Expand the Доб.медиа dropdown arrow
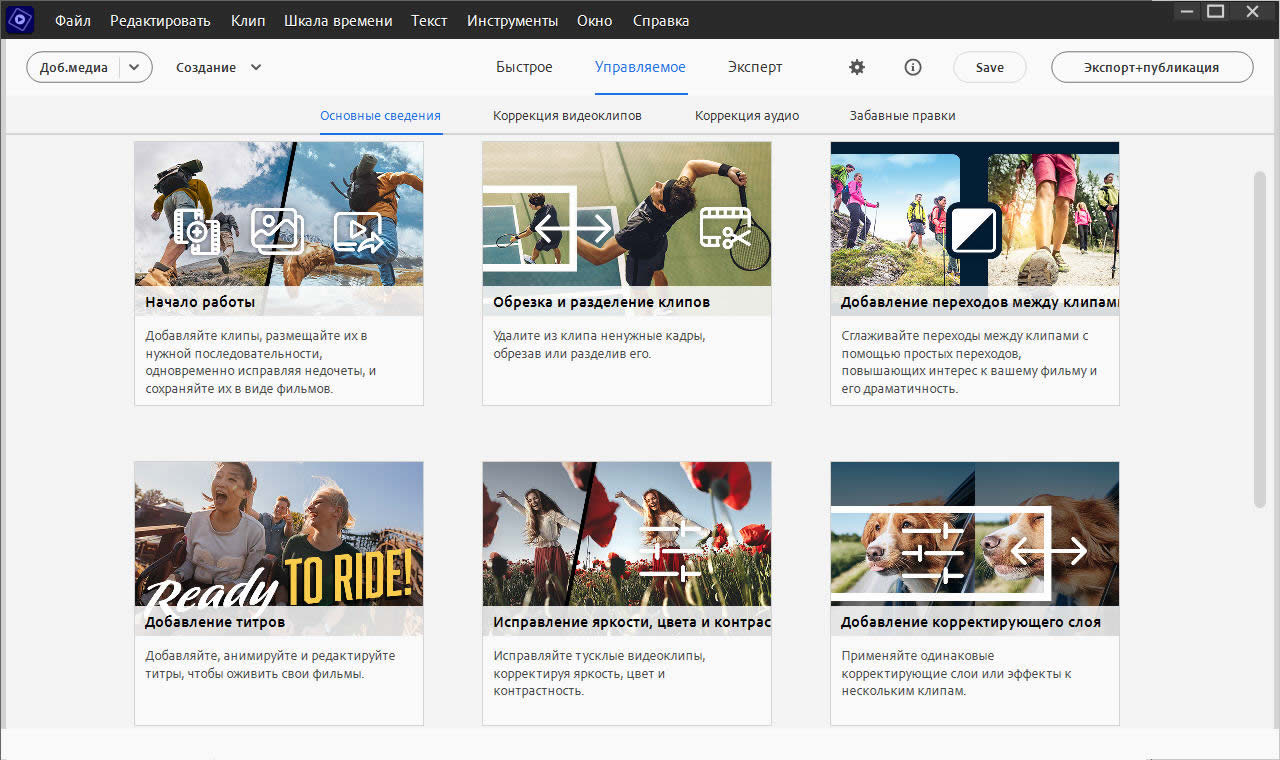Screen dimensions: 1280x760 pos(135,67)
